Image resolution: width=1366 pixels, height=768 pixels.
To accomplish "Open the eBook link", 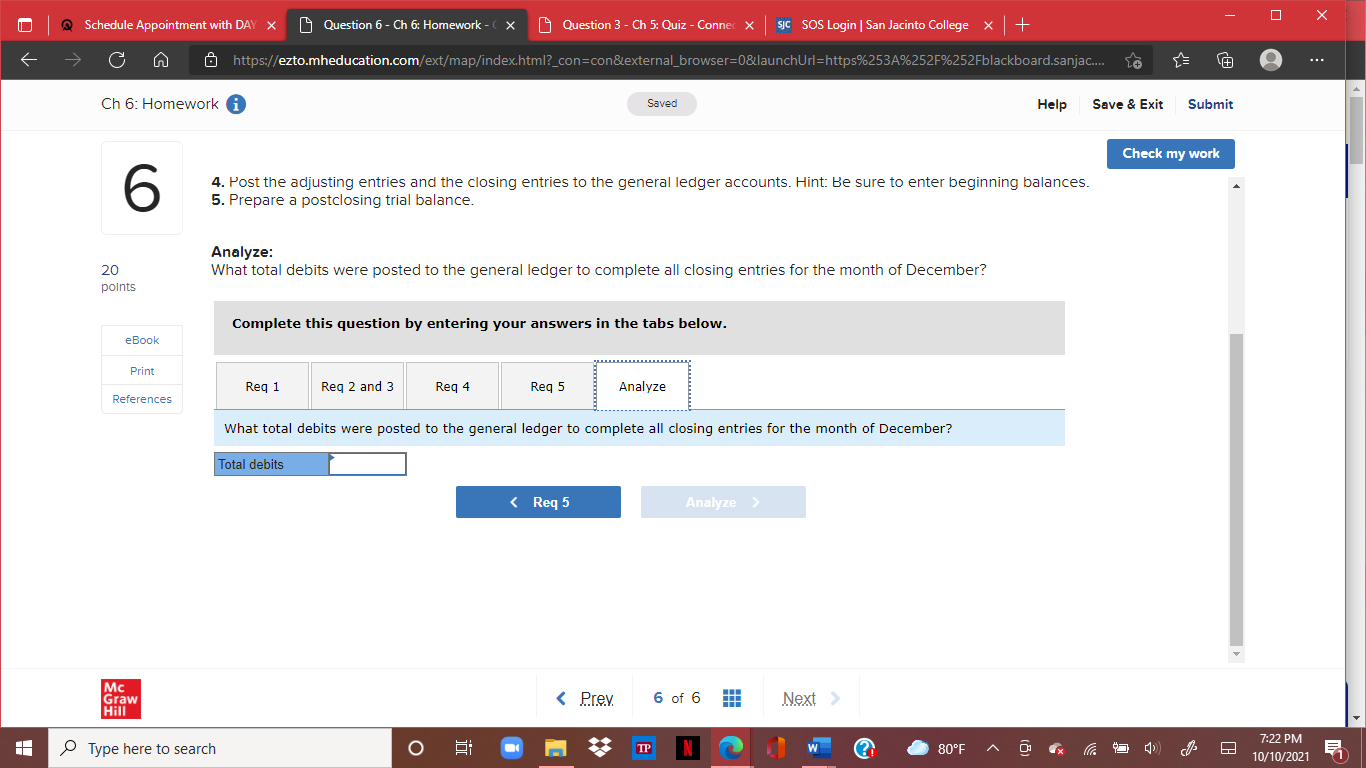I will 141,340.
